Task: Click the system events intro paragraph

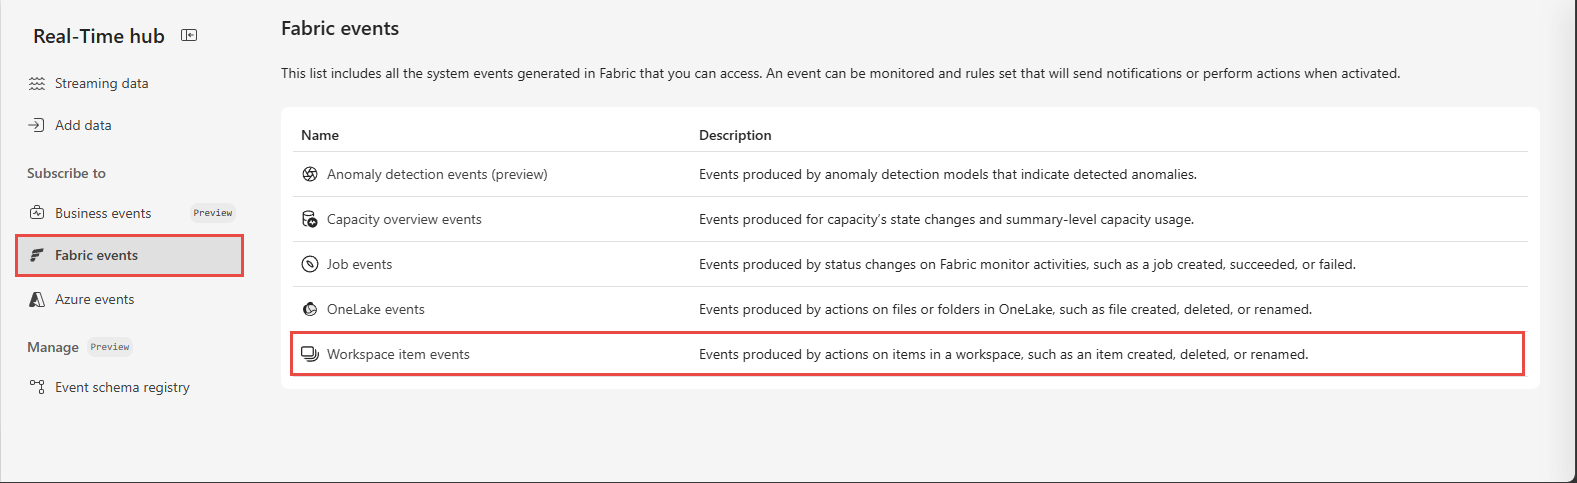Action: click(x=840, y=73)
